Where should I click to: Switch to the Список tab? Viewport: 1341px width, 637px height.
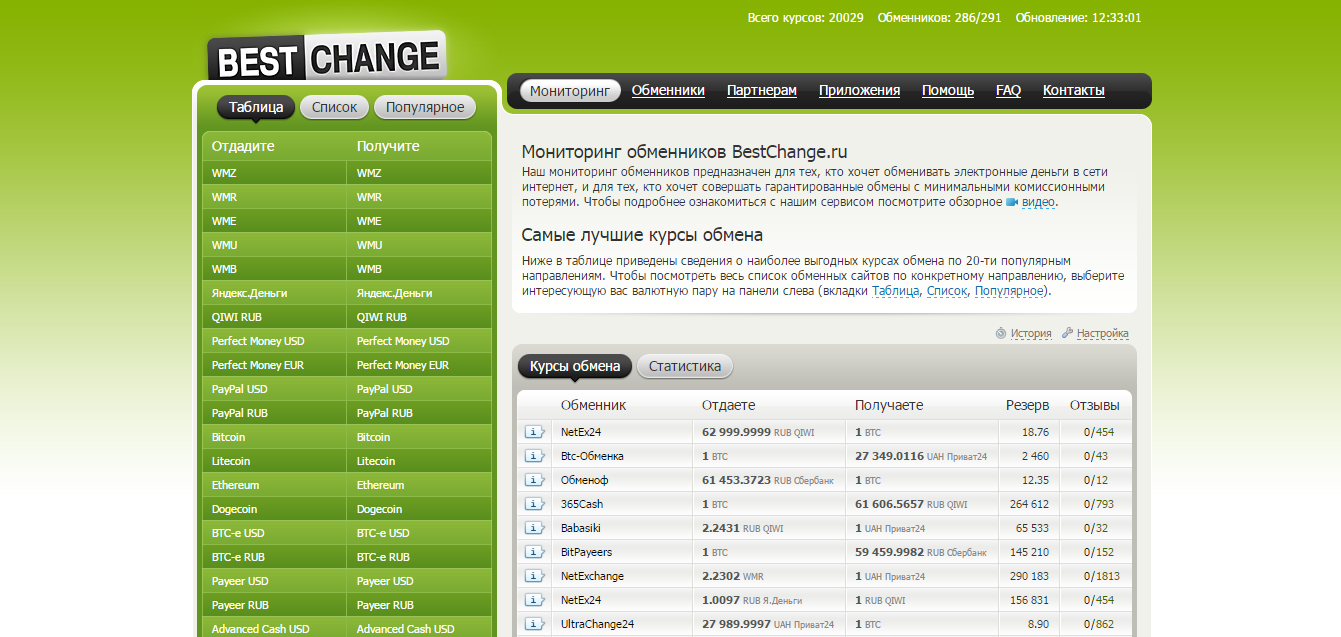334,107
